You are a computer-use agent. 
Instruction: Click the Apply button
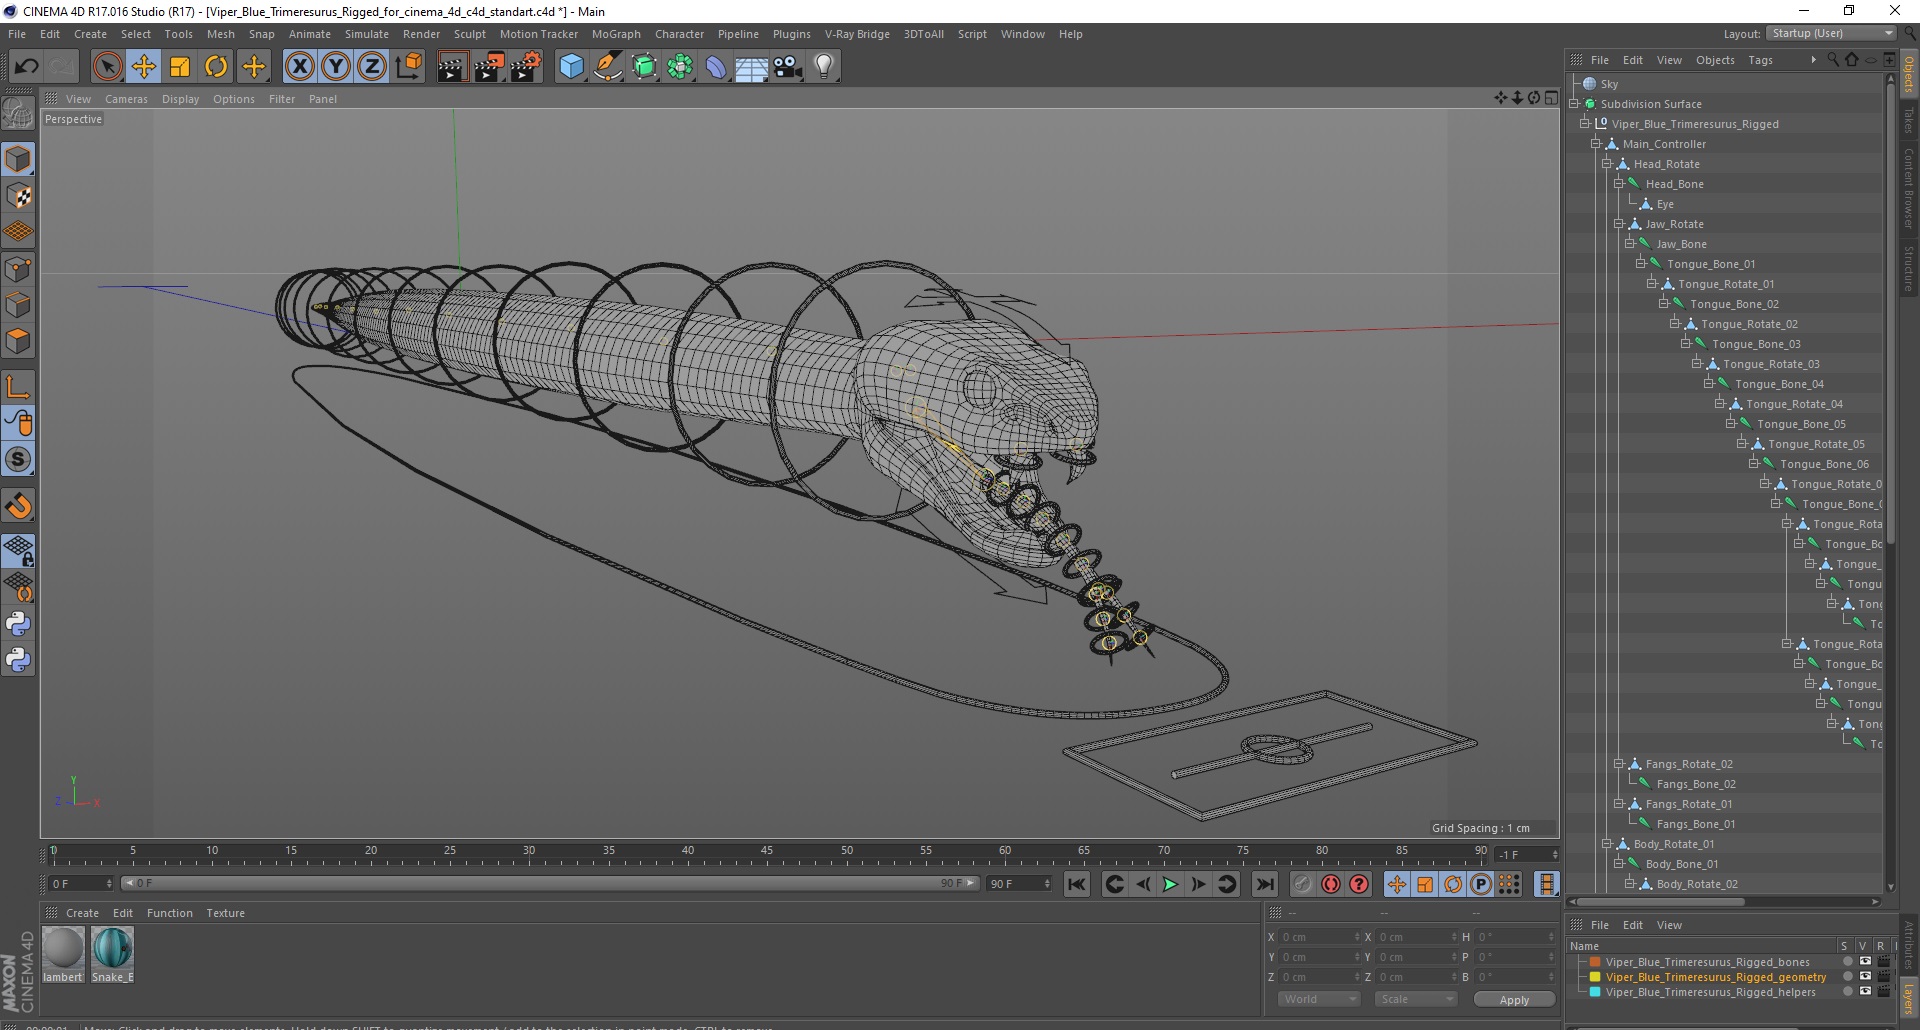coord(1514,1000)
